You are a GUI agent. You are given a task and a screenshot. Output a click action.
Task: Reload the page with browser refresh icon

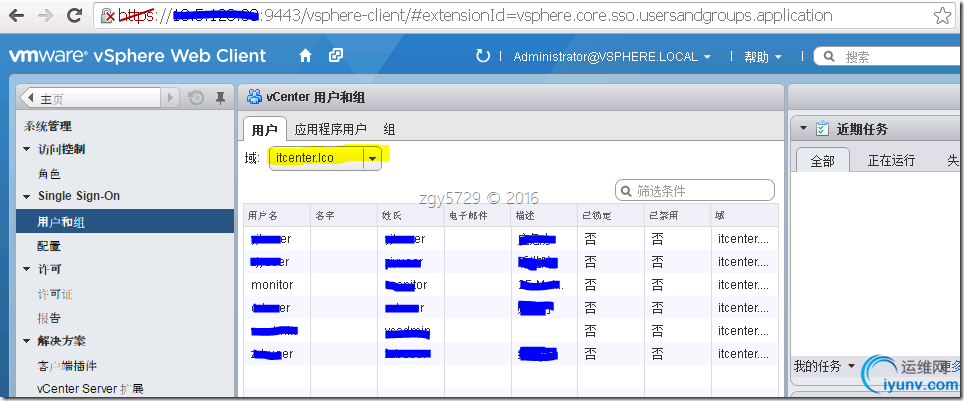click(x=75, y=15)
